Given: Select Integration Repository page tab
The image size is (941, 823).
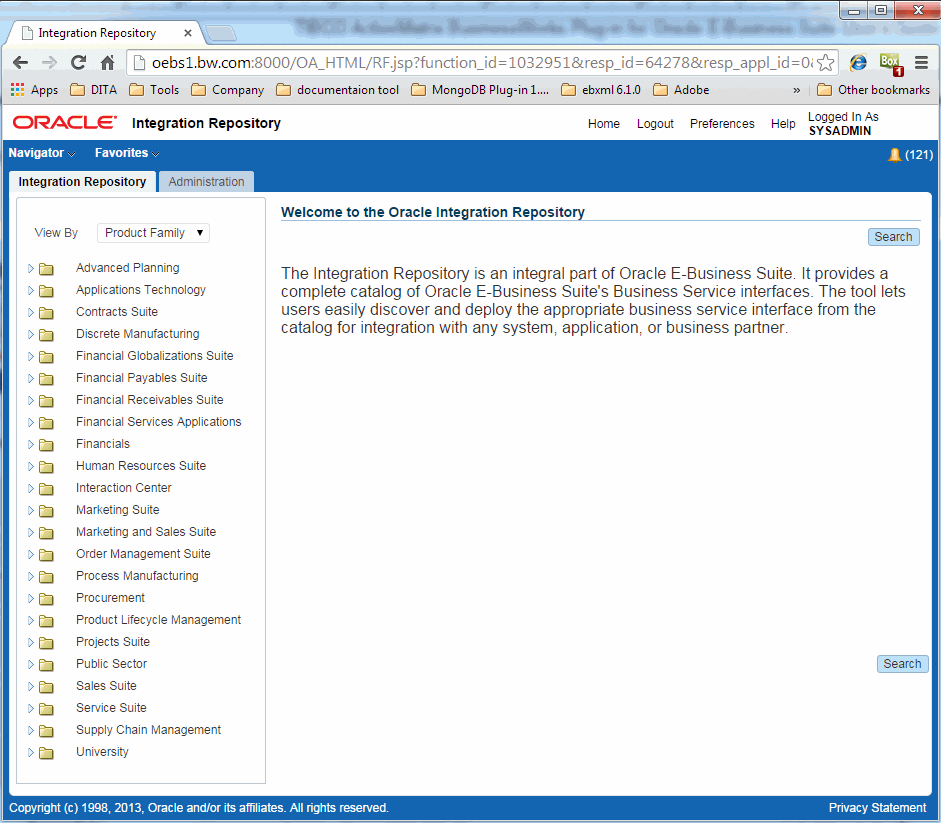Looking at the screenshot, I should 82,182.
